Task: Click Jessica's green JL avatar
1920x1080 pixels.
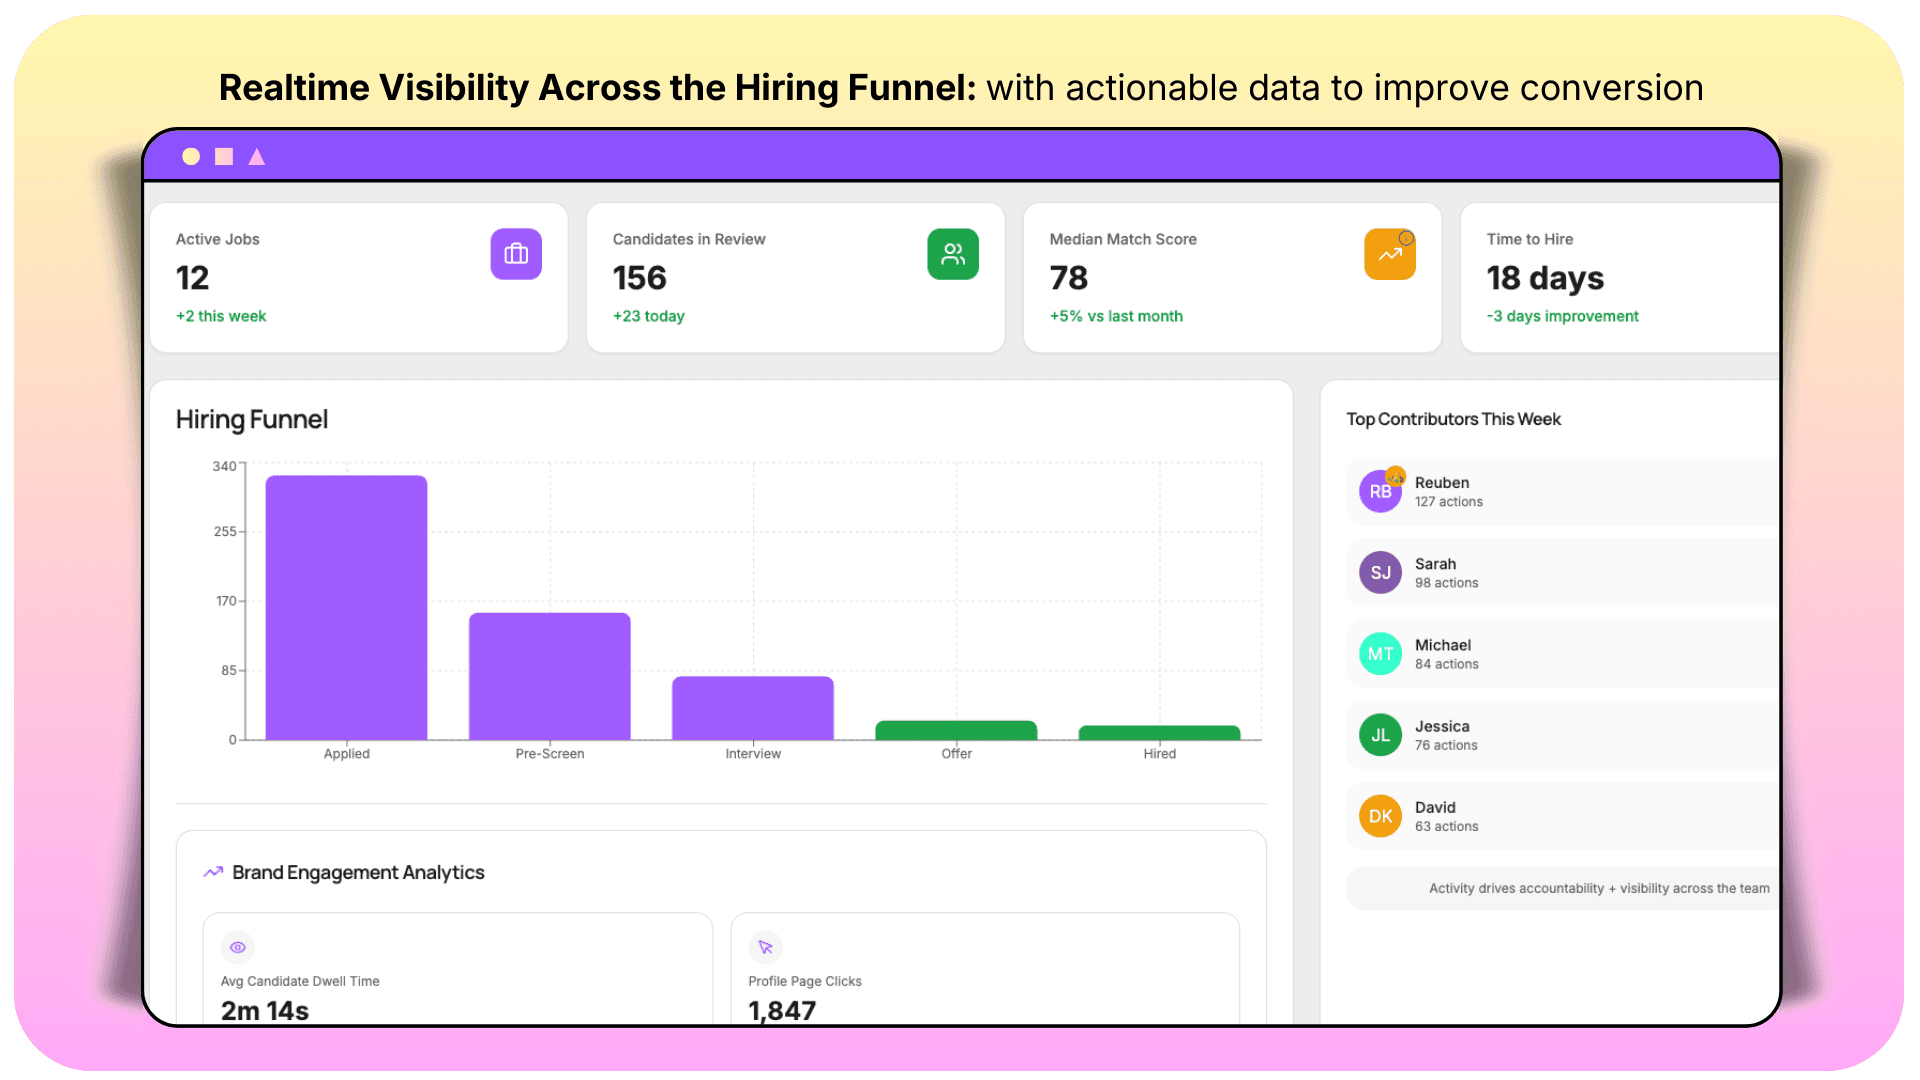Action: pyautogui.click(x=1380, y=734)
